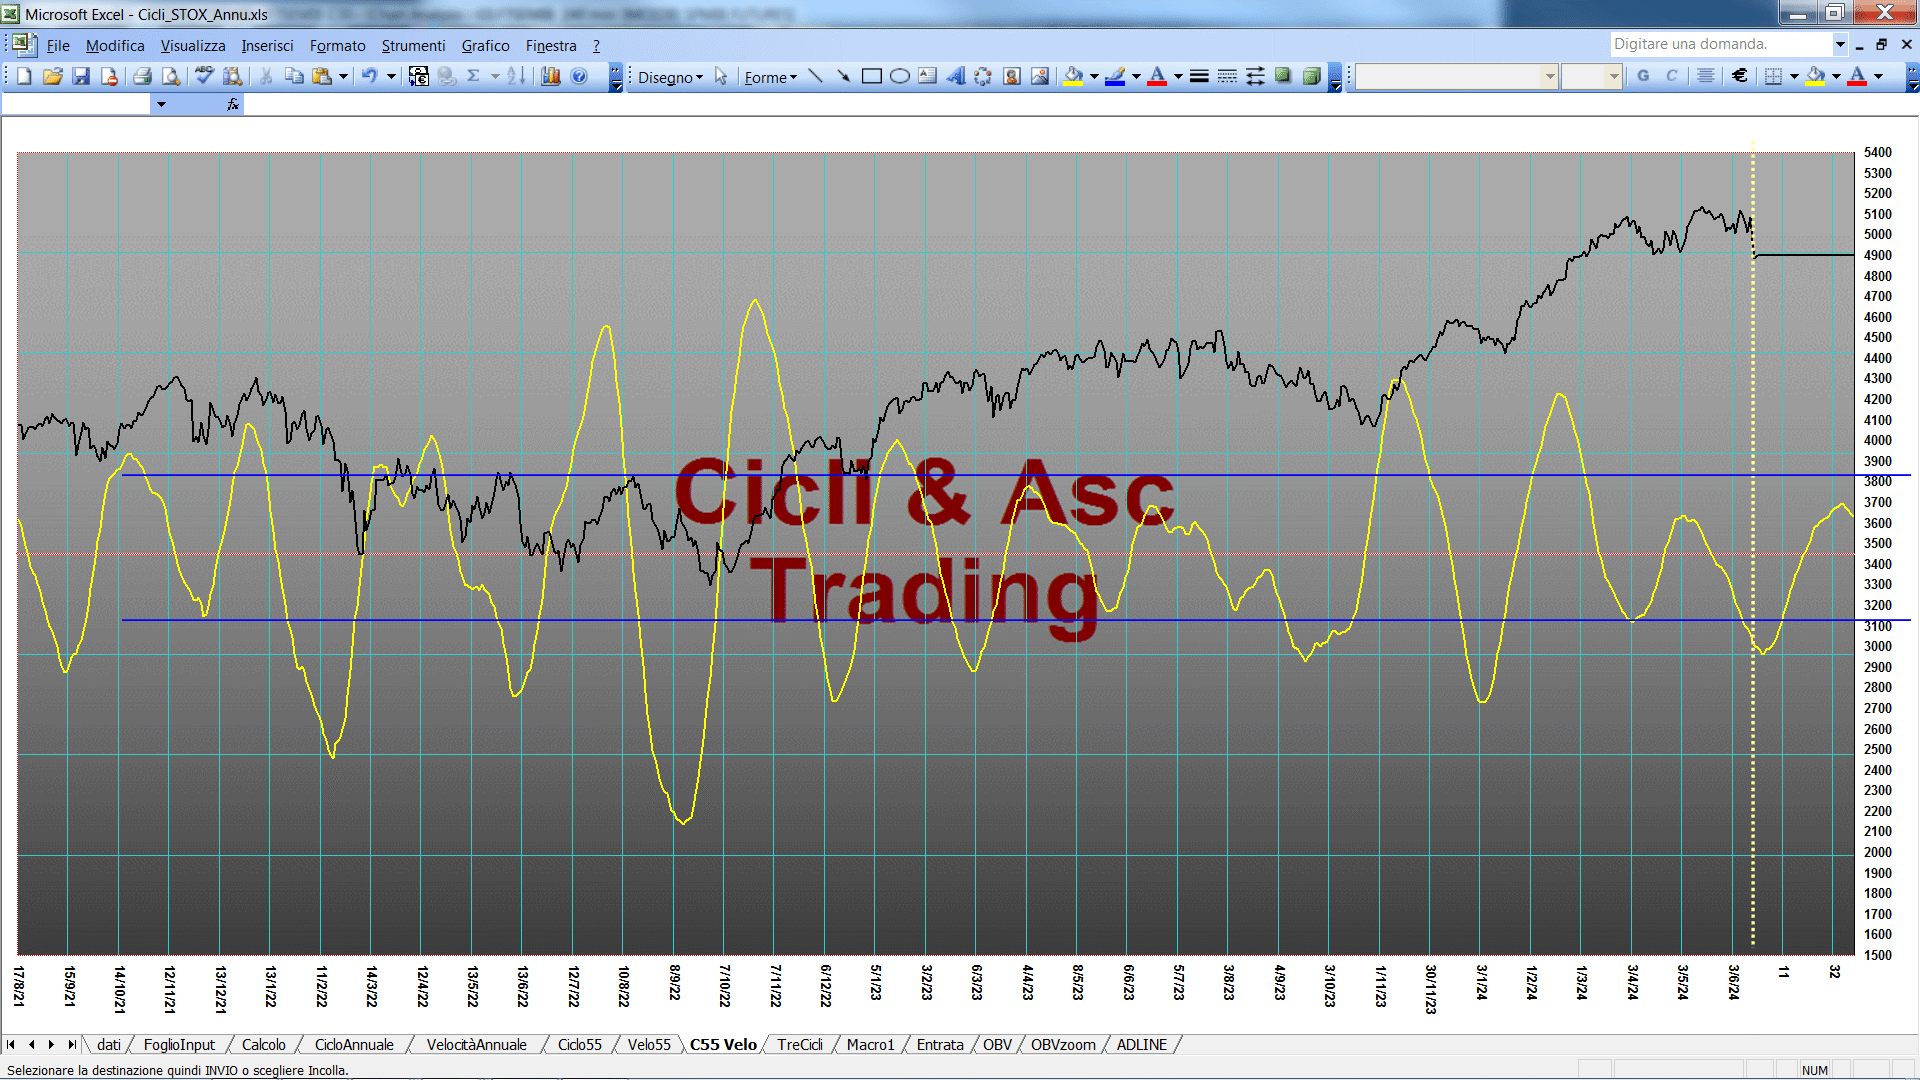The height and width of the screenshot is (1080, 1920).
Task: Open the Inserisci menu
Action: coord(267,46)
